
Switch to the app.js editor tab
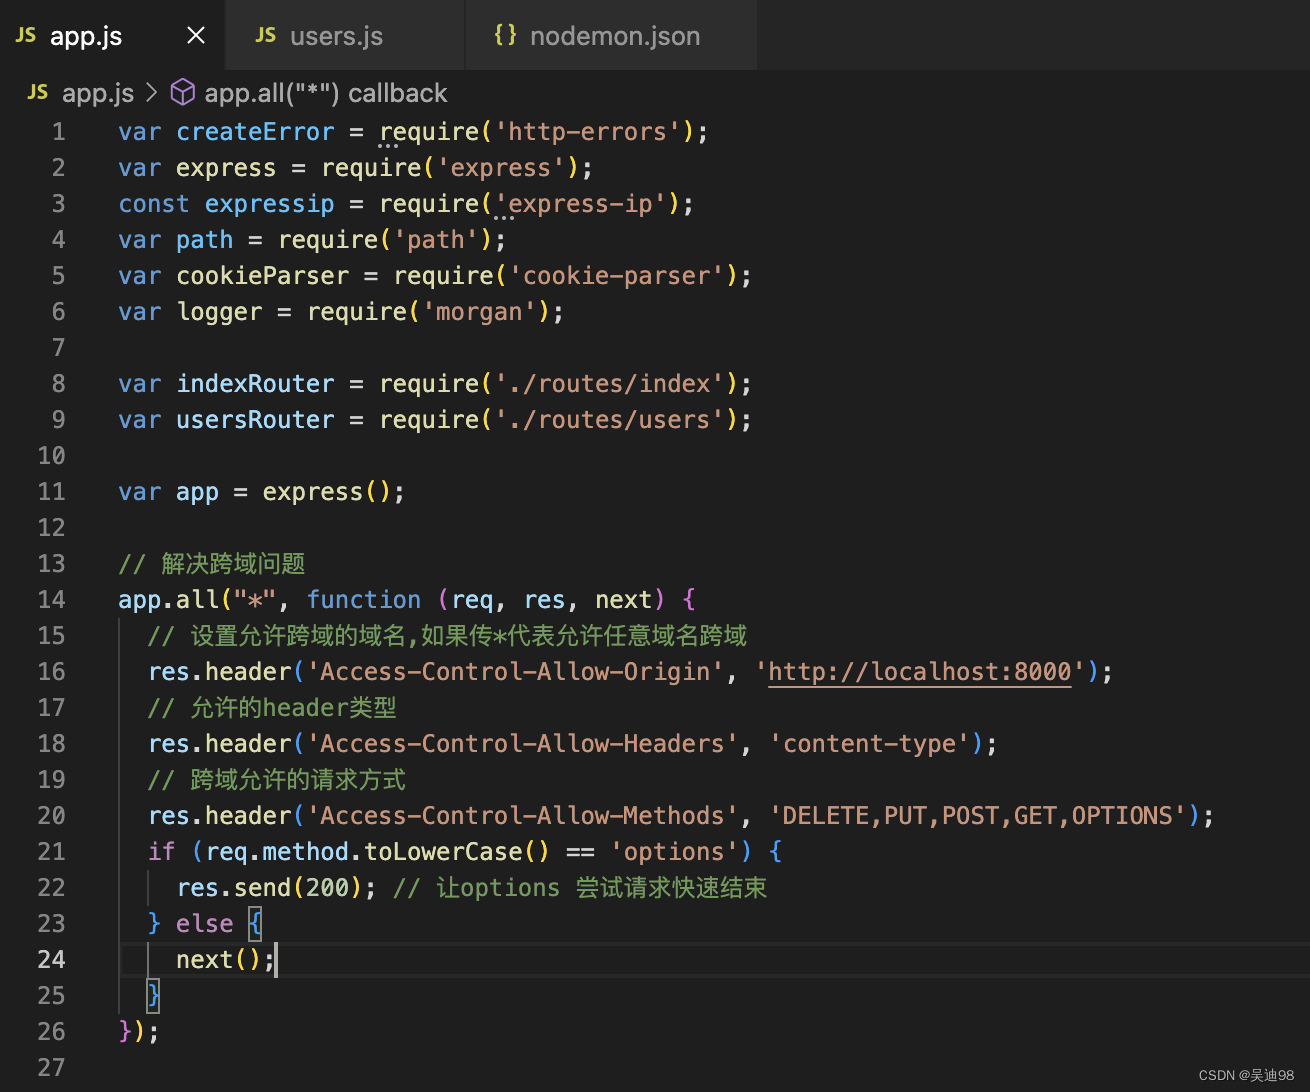pyautogui.click(x=113, y=36)
